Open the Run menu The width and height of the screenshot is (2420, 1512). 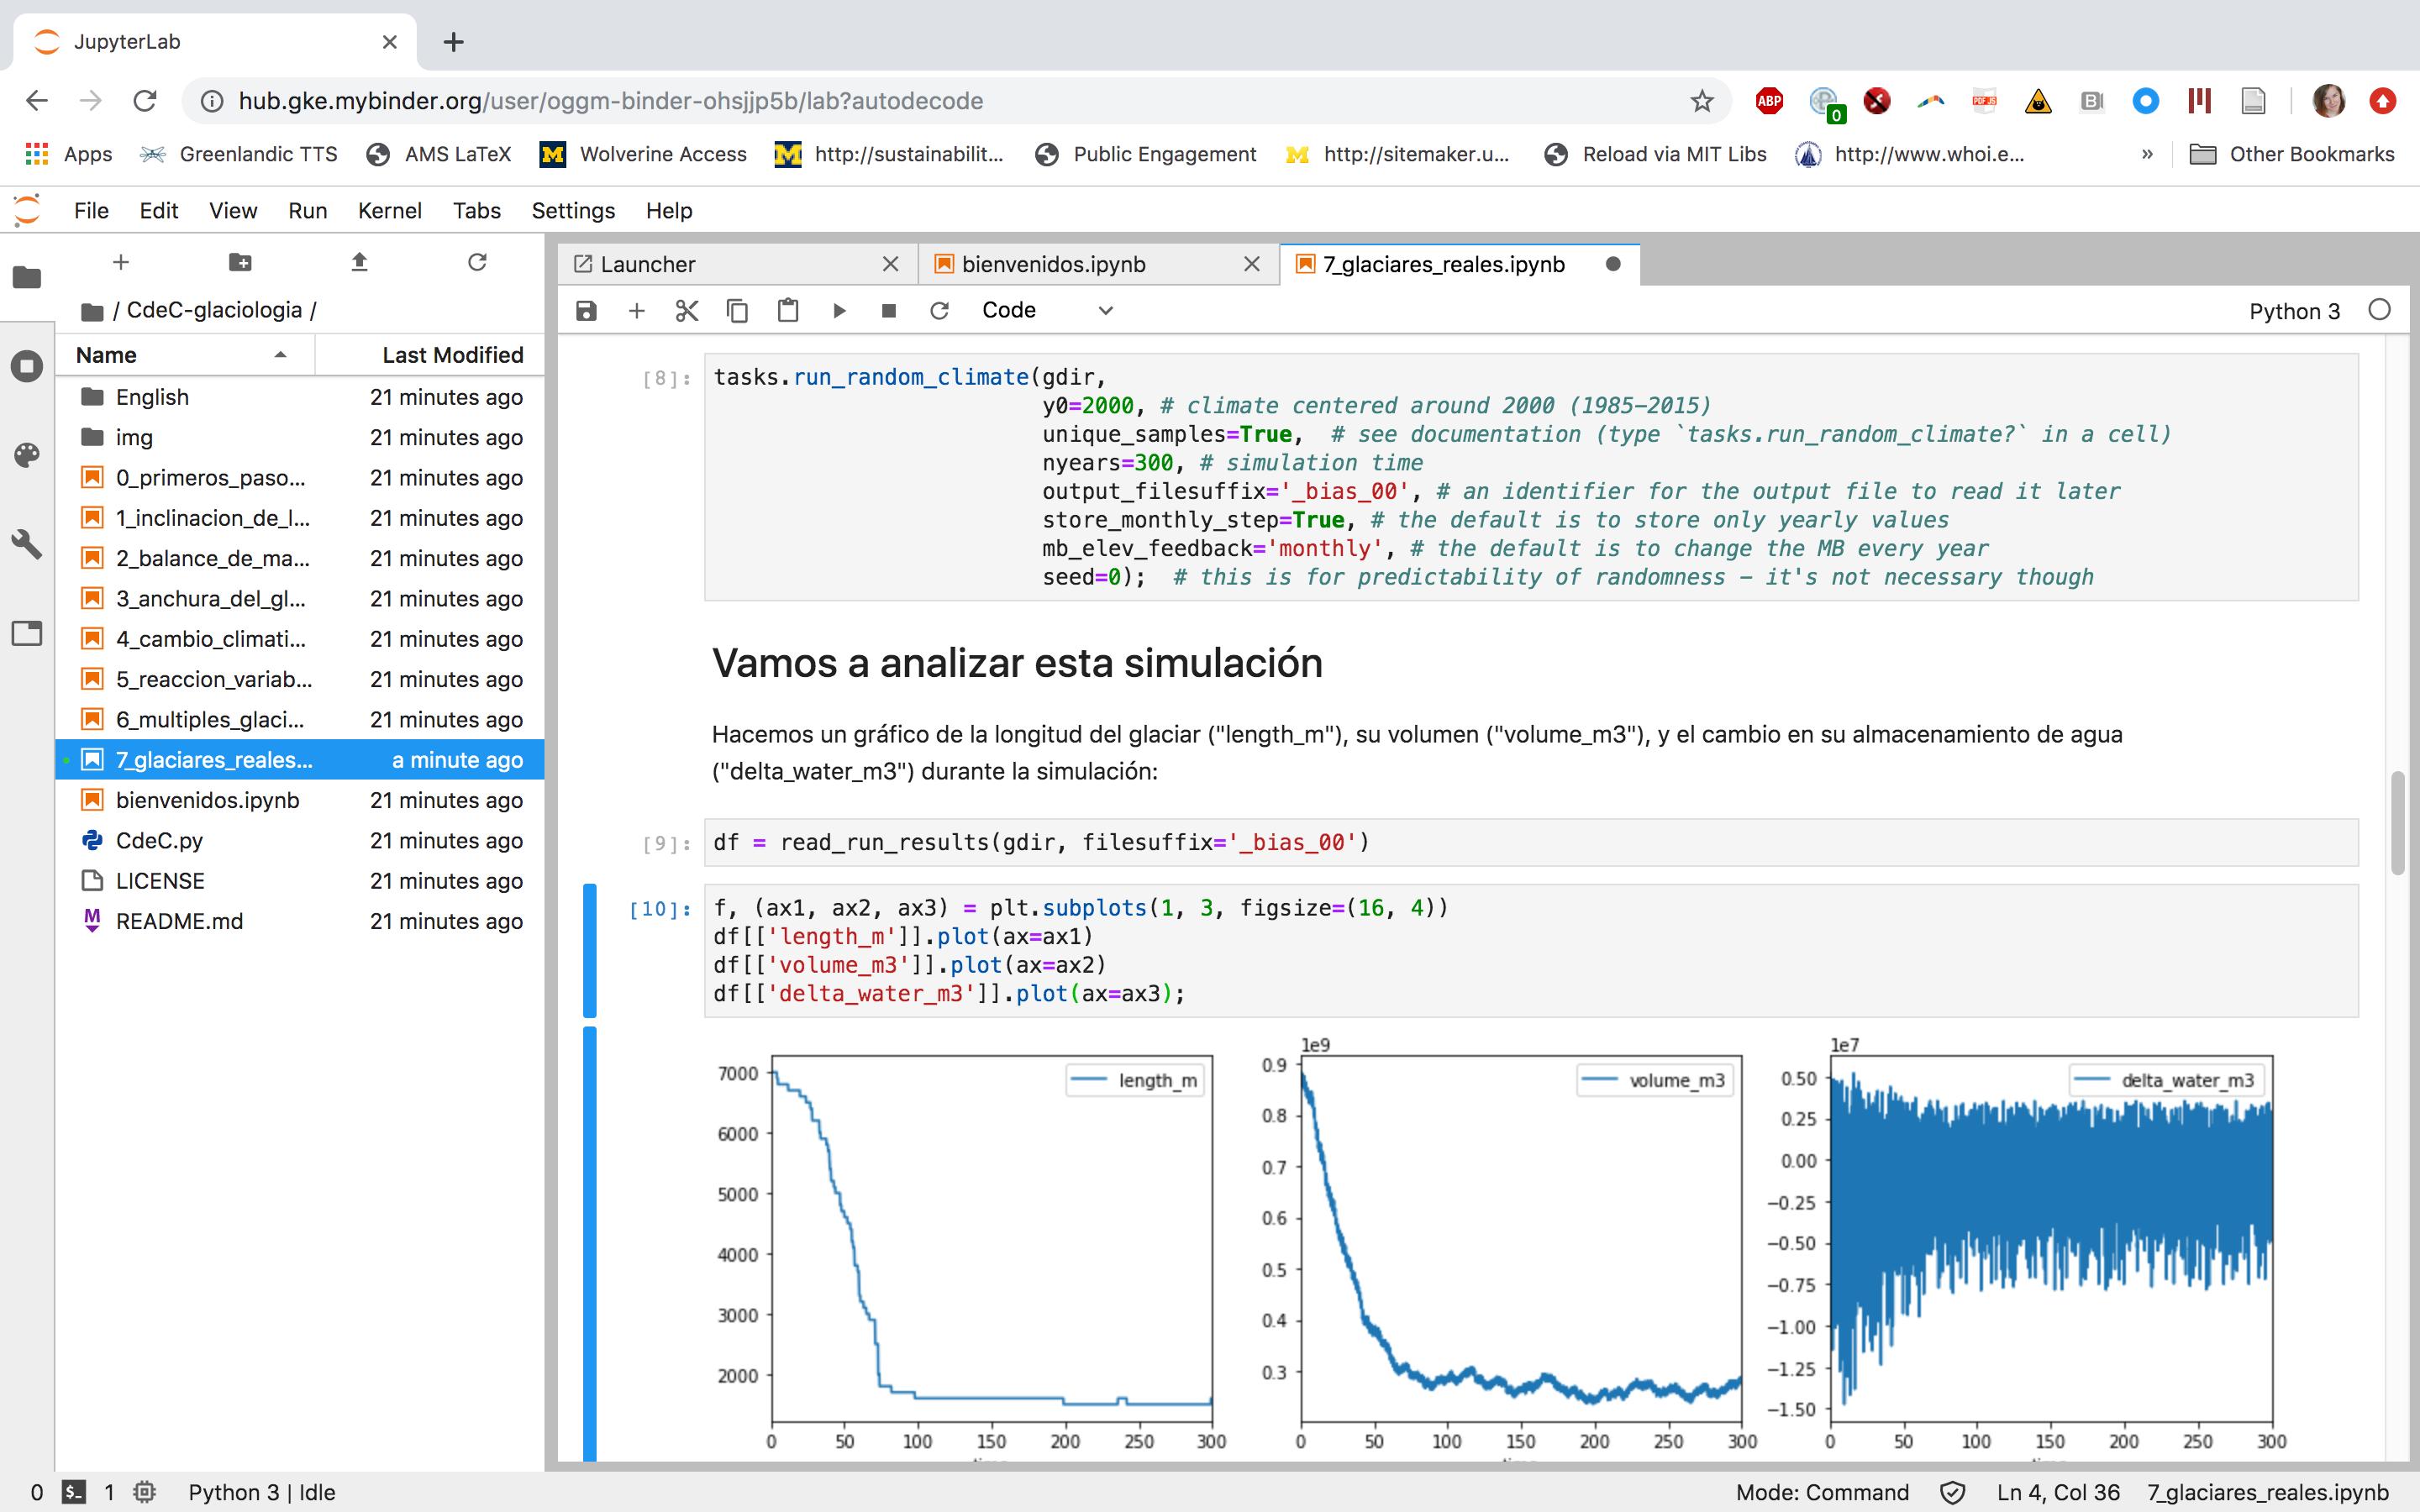click(x=308, y=211)
